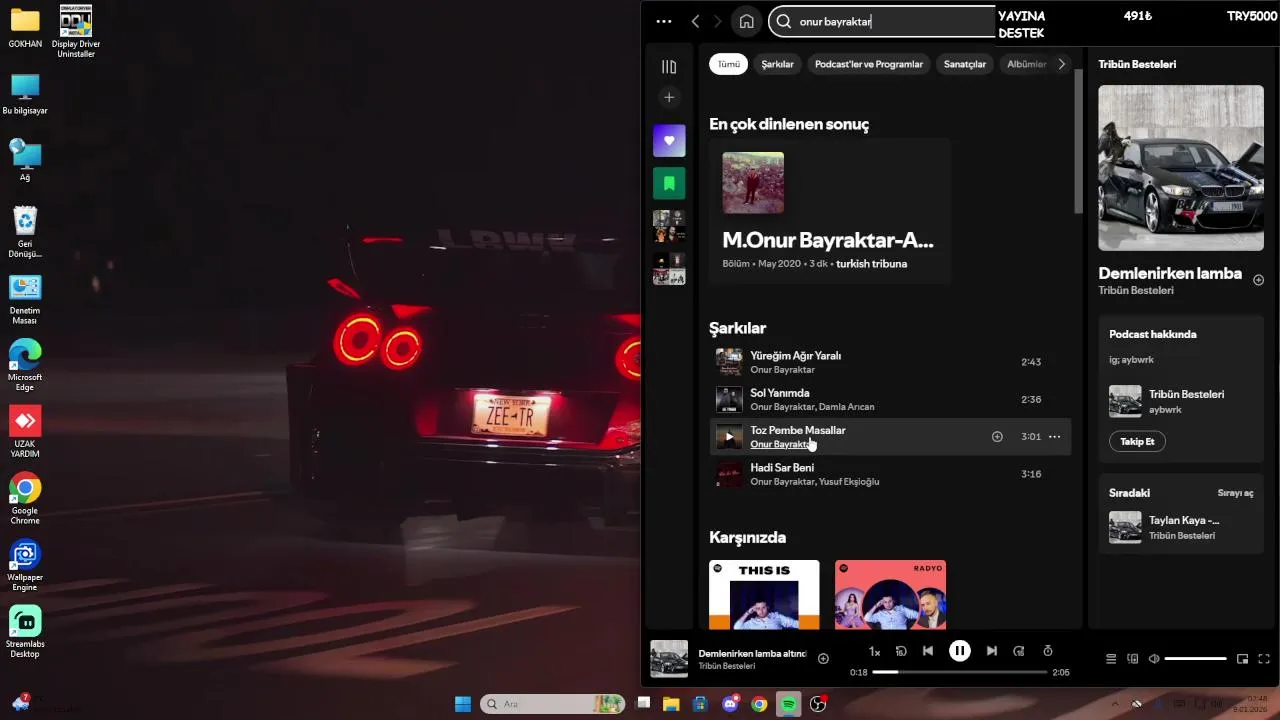Screen dimensions: 1280x720
Task: Open more options for Toz Pembe Masallar
Action: point(1054,437)
